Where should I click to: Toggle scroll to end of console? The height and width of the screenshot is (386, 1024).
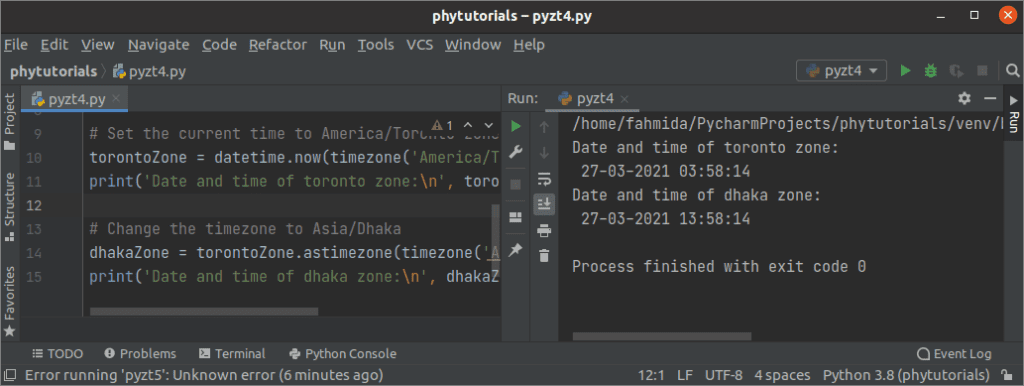543,204
